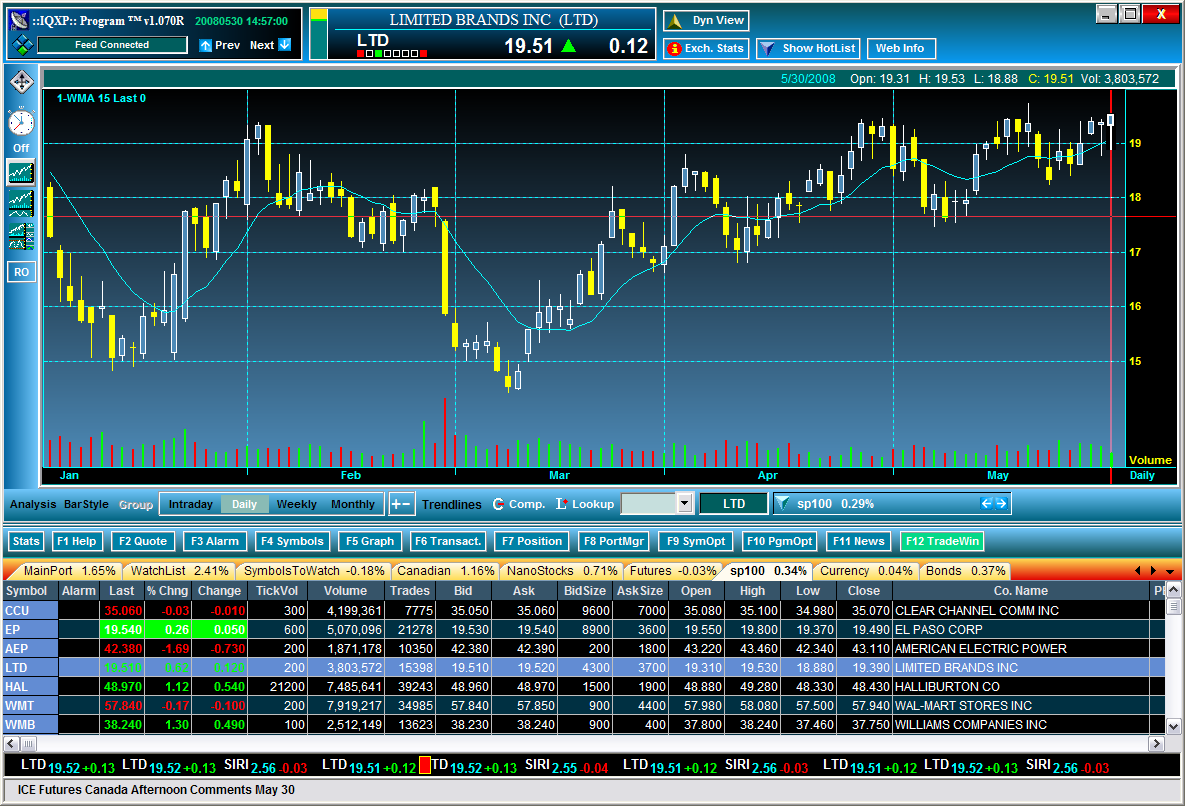
Task: Select the single-pane chart layout icon
Action: 21,173
